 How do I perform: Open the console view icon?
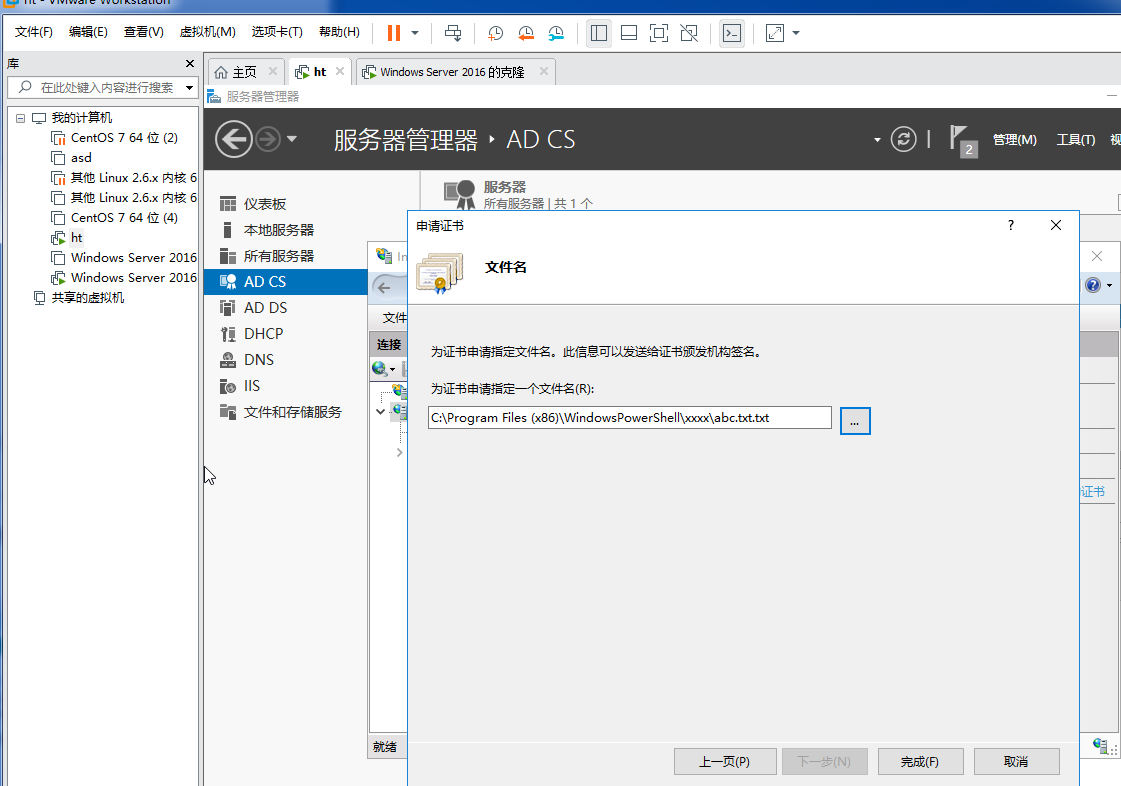[732, 33]
